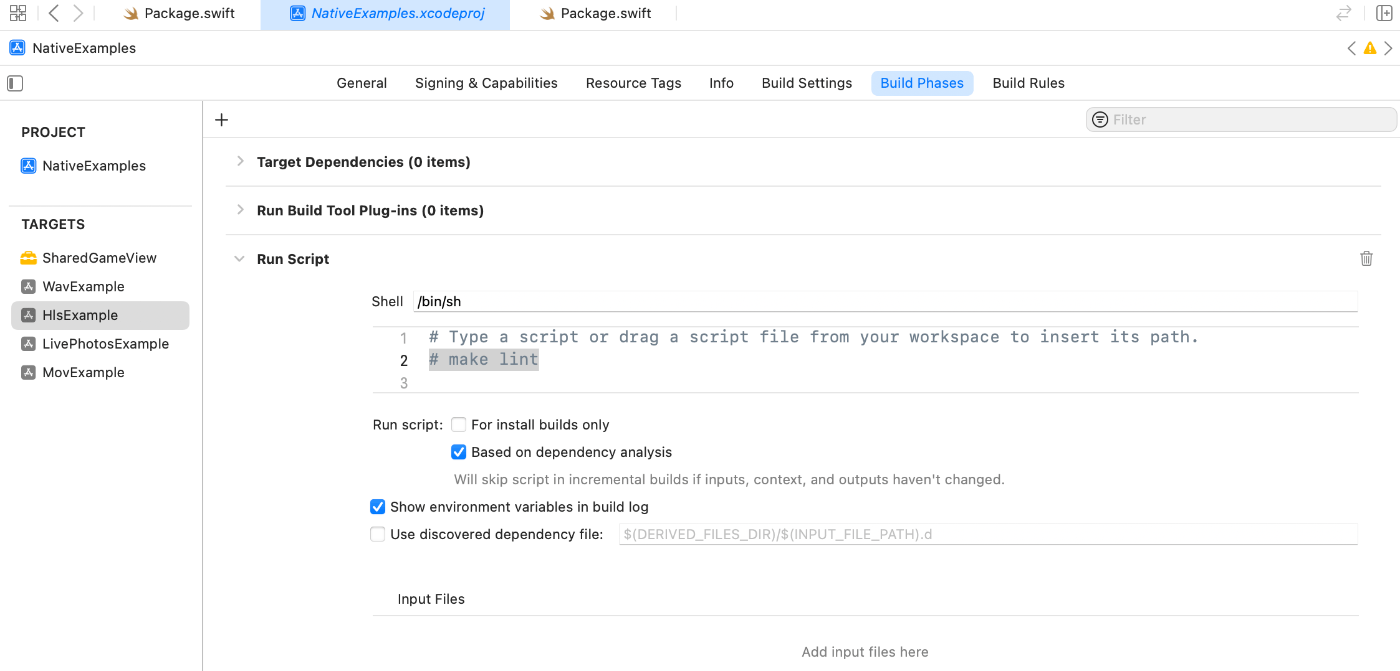Image resolution: width=1400 pixels, height=671 pixels.
Task: Click in the Filter search field
Action: click(x=1241, y=120)
